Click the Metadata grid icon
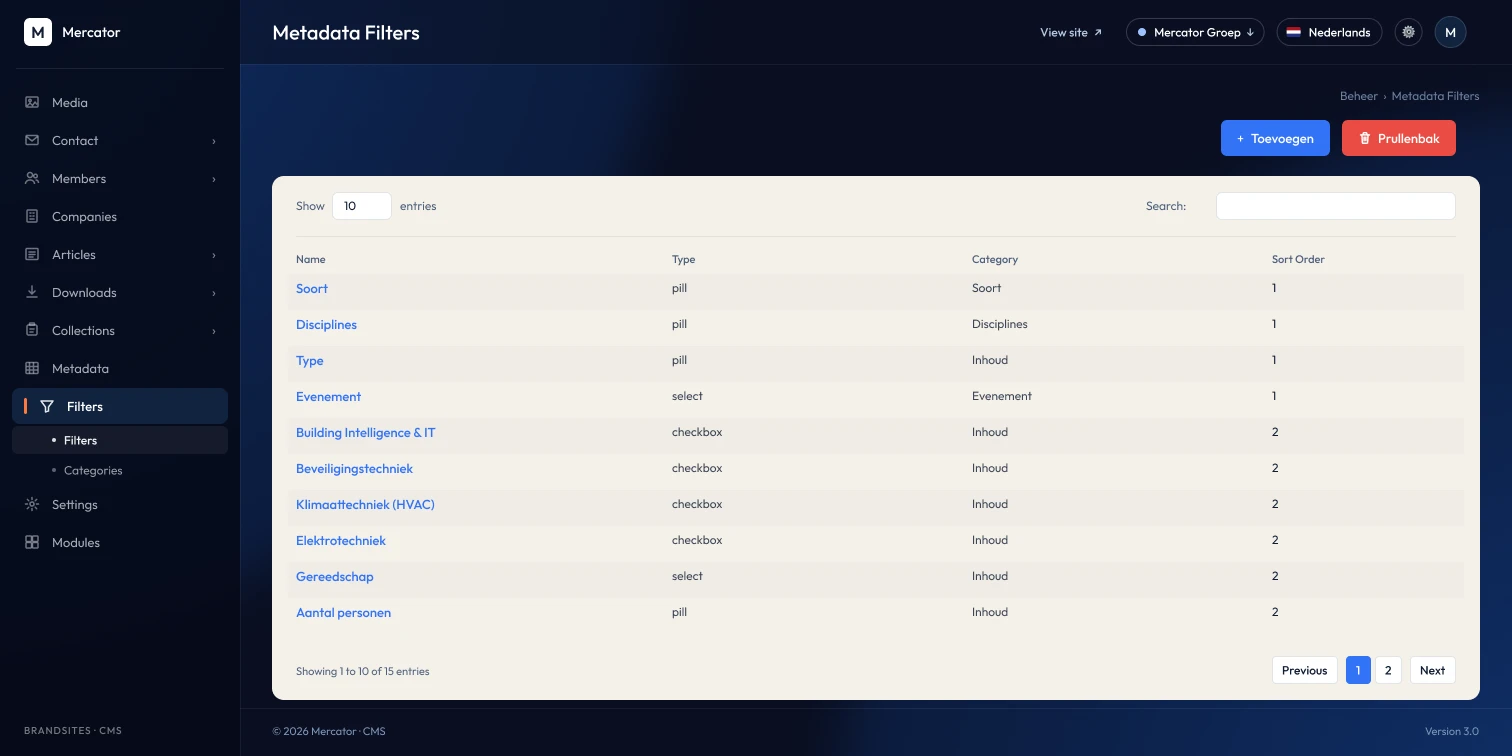1512x756 pixels. [32, 368]
